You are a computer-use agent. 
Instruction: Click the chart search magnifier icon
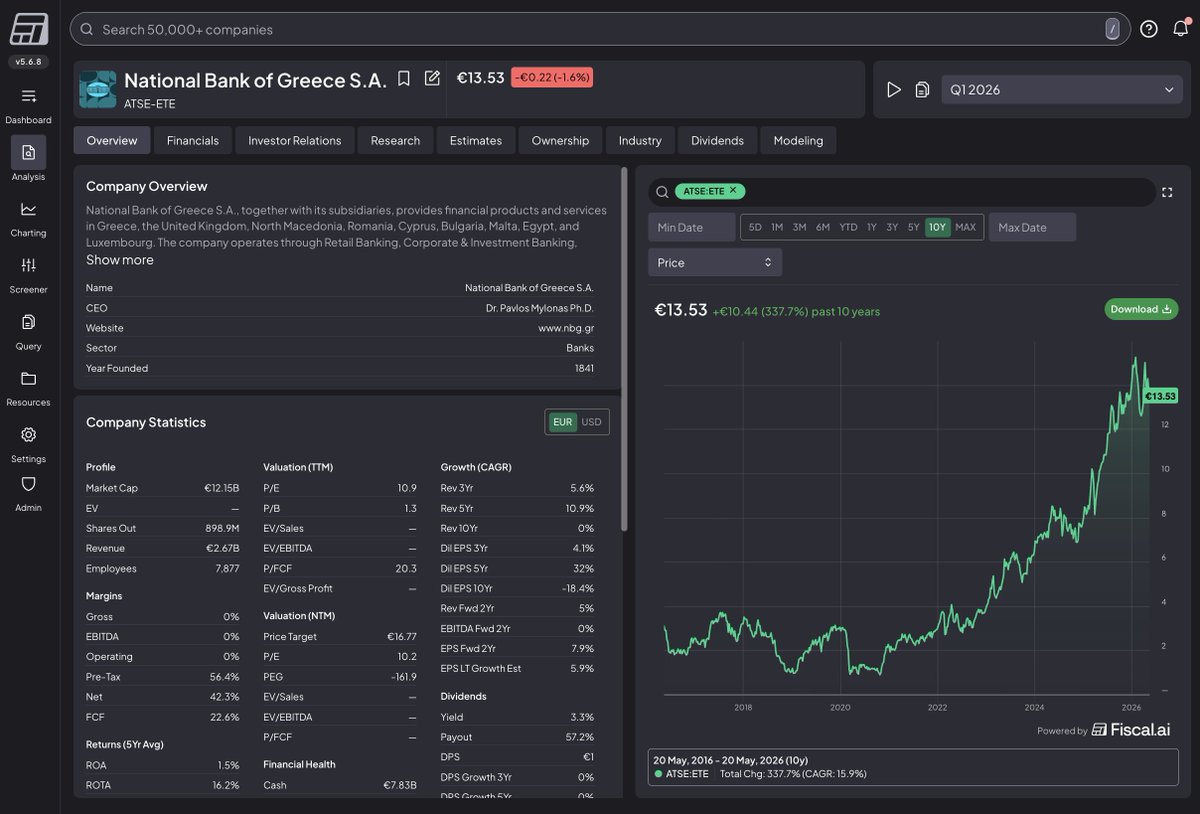click(x=662, y=192)
